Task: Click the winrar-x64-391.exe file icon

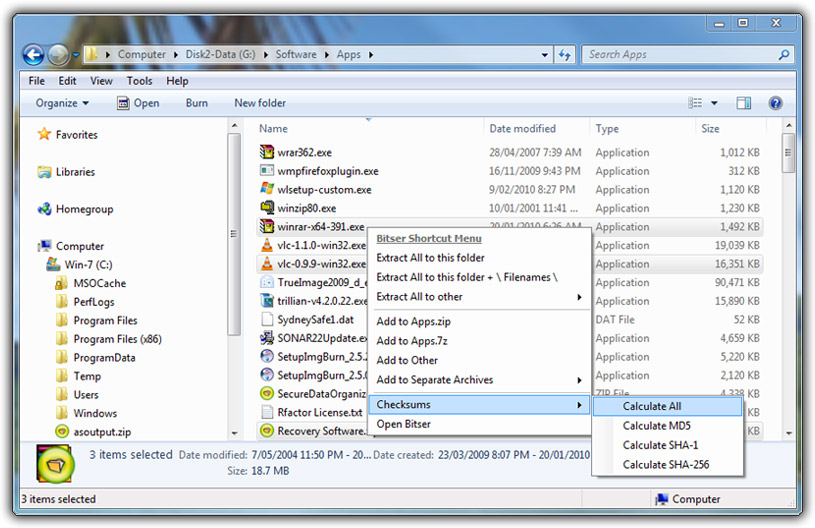Action: 267,226
